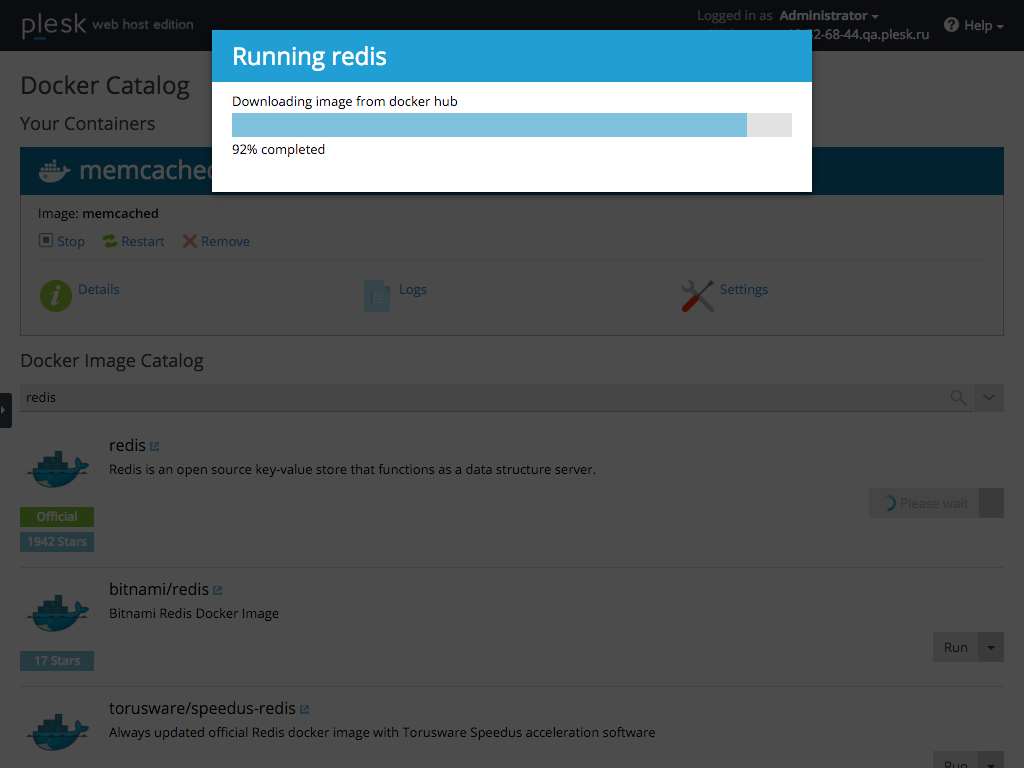1024x768 pixels.
Task: Remove the memcached container
Action: click(x=216, y=241)
